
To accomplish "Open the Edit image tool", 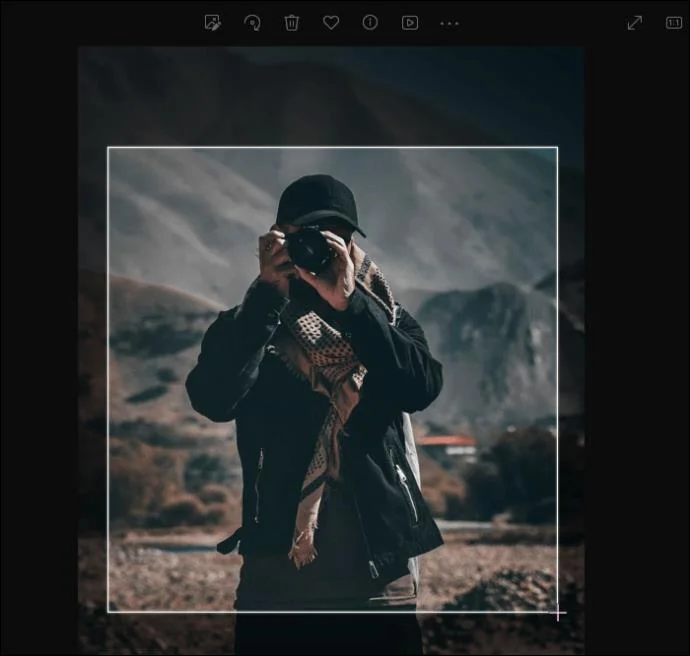I will tap(213, 22).
